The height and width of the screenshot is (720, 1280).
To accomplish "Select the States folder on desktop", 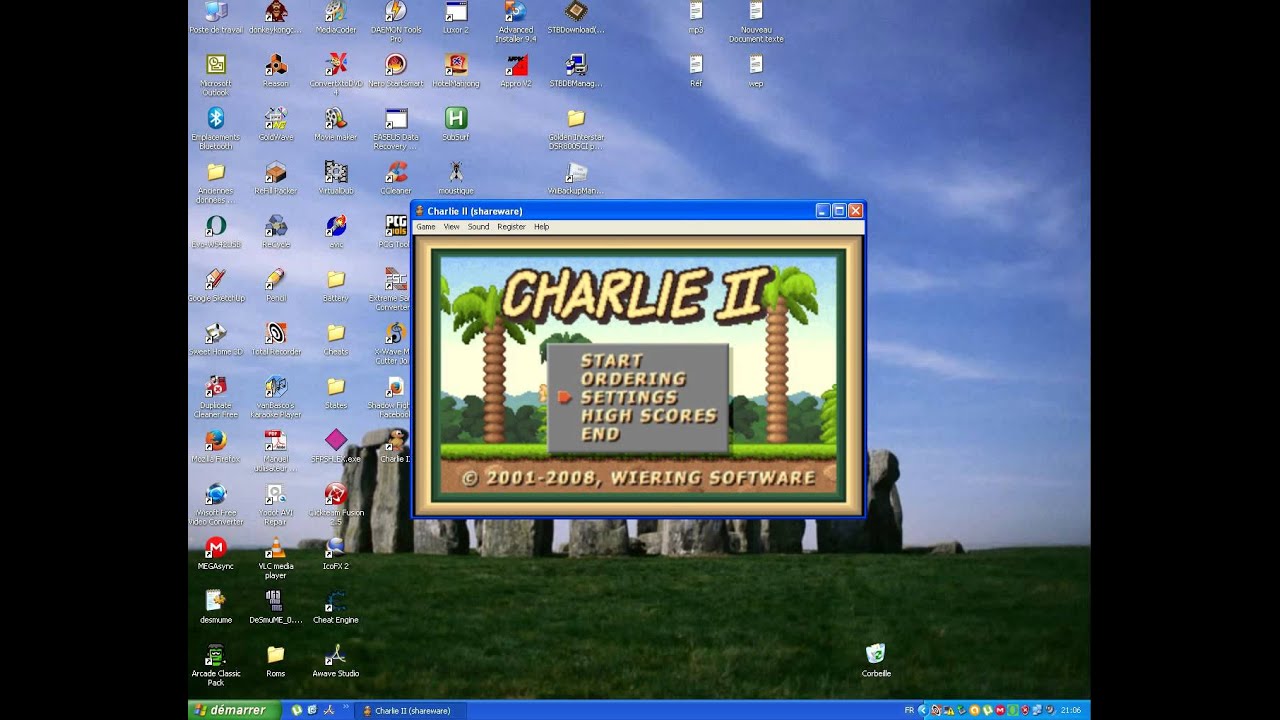I will [x=336, y=393].
